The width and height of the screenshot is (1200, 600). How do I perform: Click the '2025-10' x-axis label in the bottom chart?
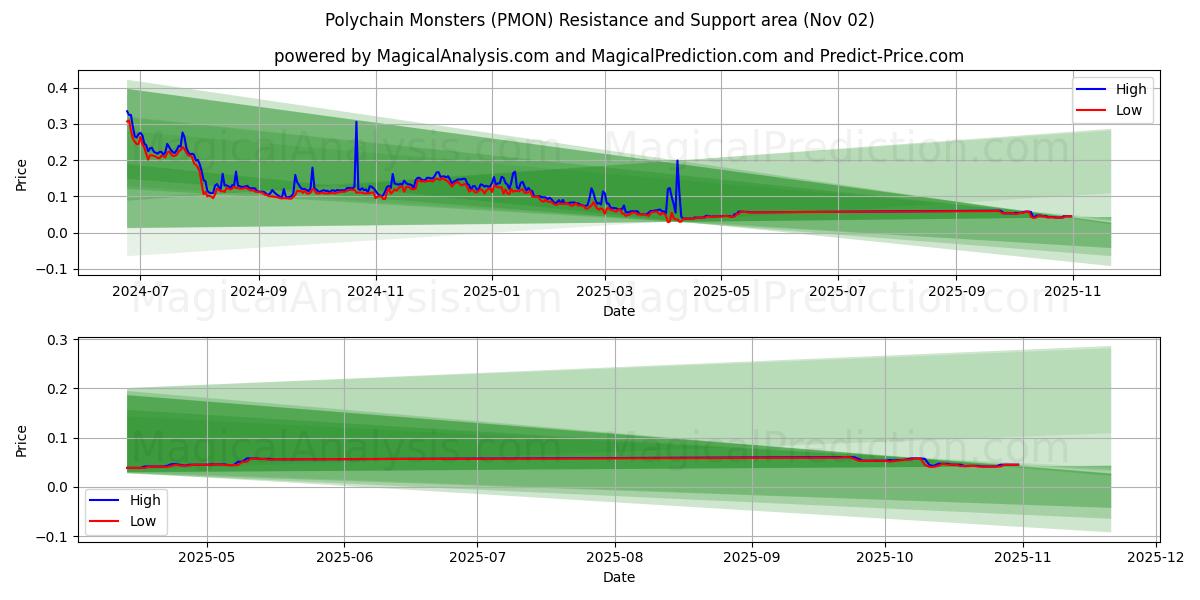click(x=885, y=557)
